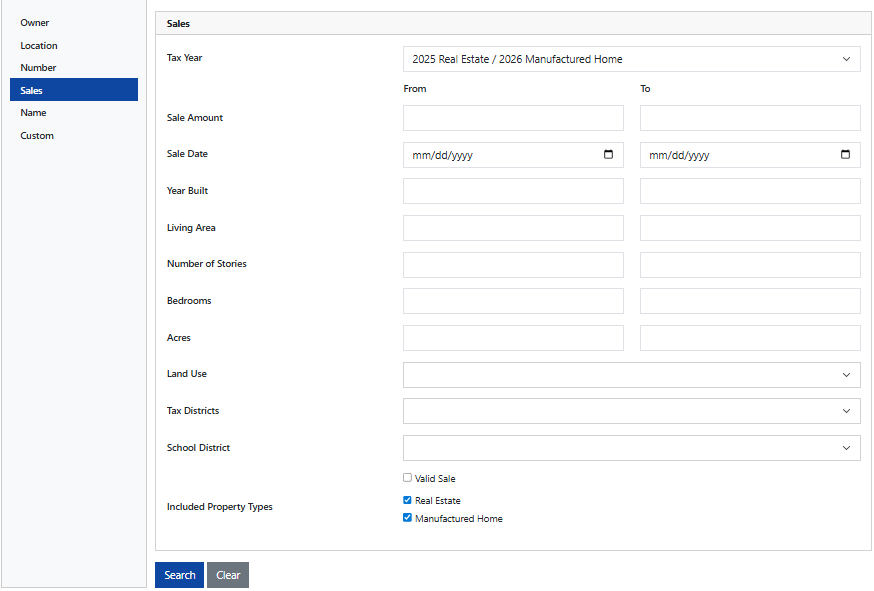Click the Year Built To field

[750, 191]
